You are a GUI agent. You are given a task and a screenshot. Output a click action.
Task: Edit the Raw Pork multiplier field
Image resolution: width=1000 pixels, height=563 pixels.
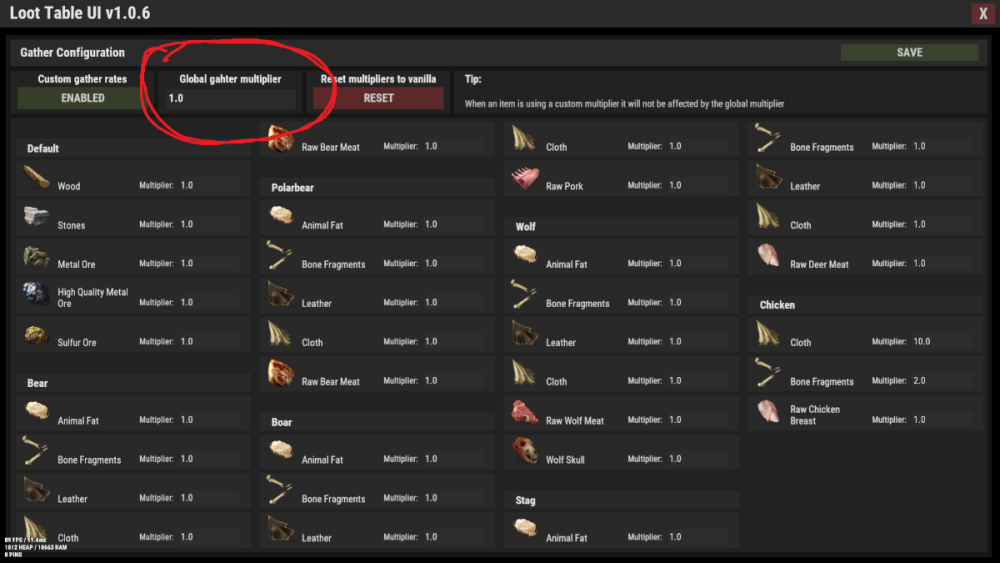[696, 186]
